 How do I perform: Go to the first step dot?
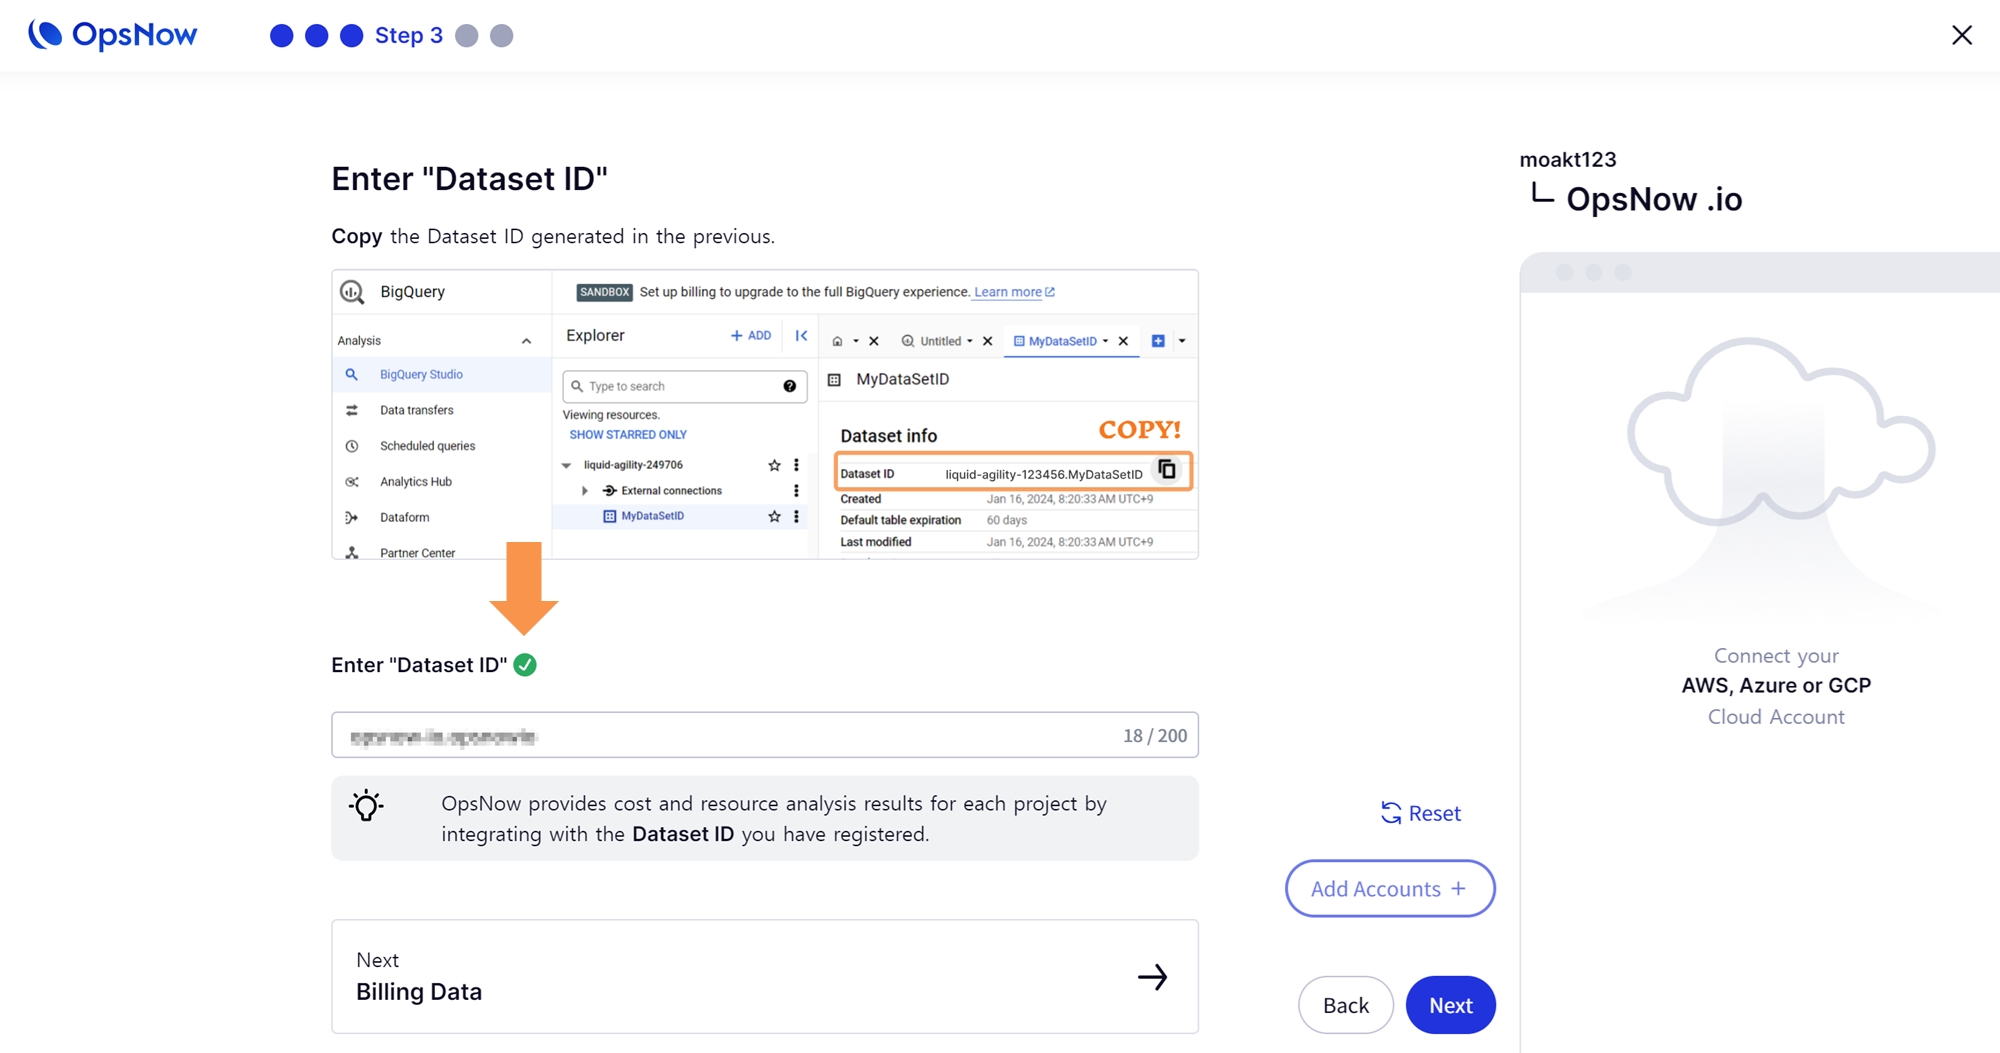[x=282, y=36]
